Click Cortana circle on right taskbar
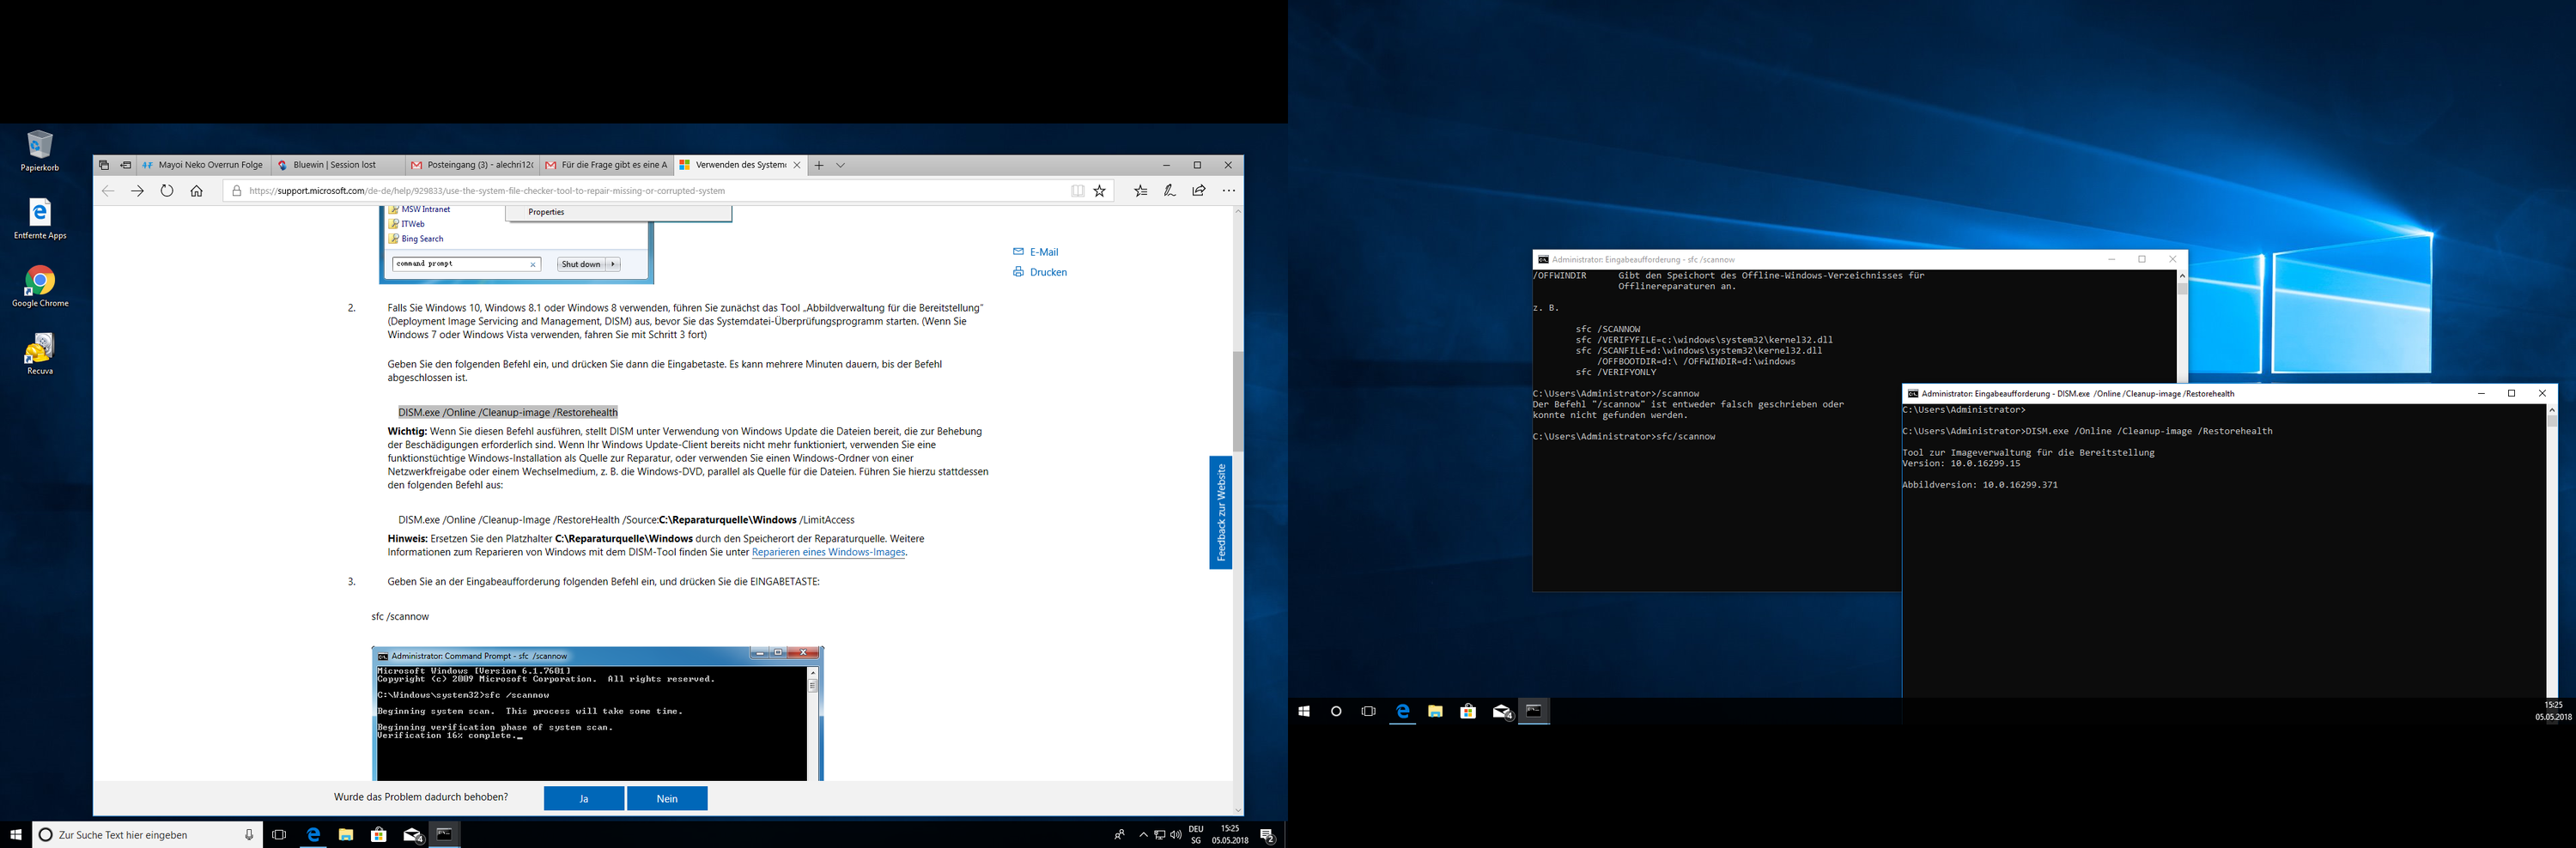 (1336, 711)
